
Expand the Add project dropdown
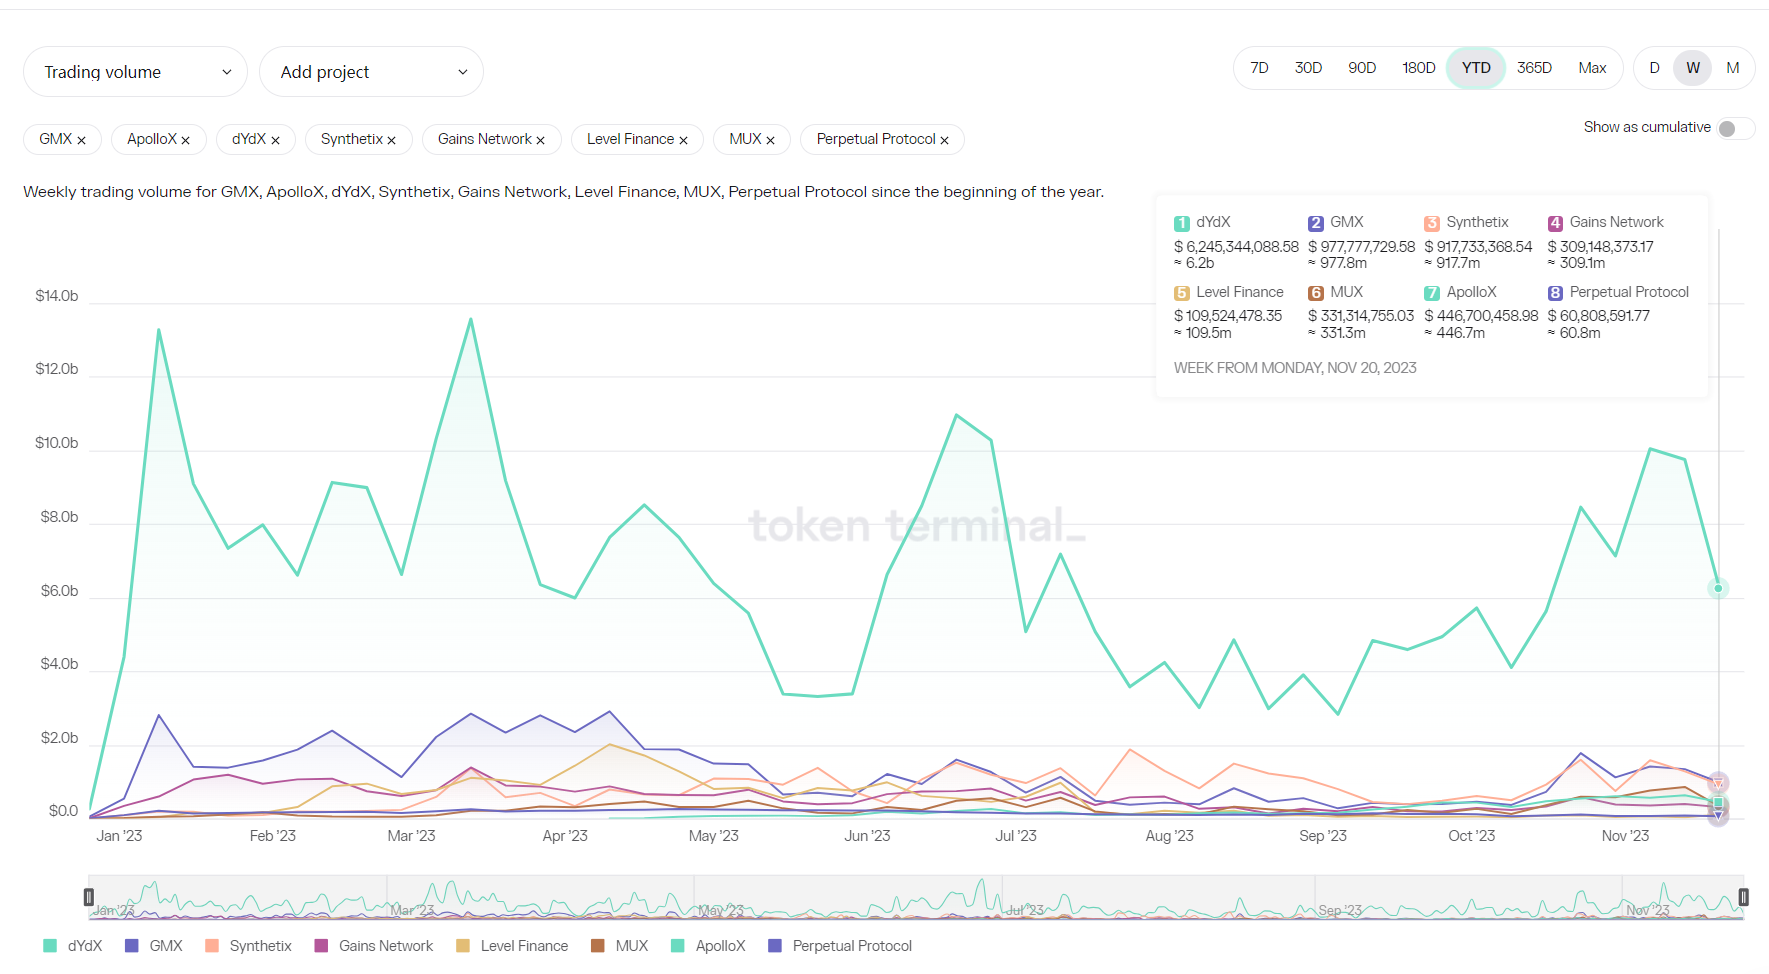pos(371,72)
